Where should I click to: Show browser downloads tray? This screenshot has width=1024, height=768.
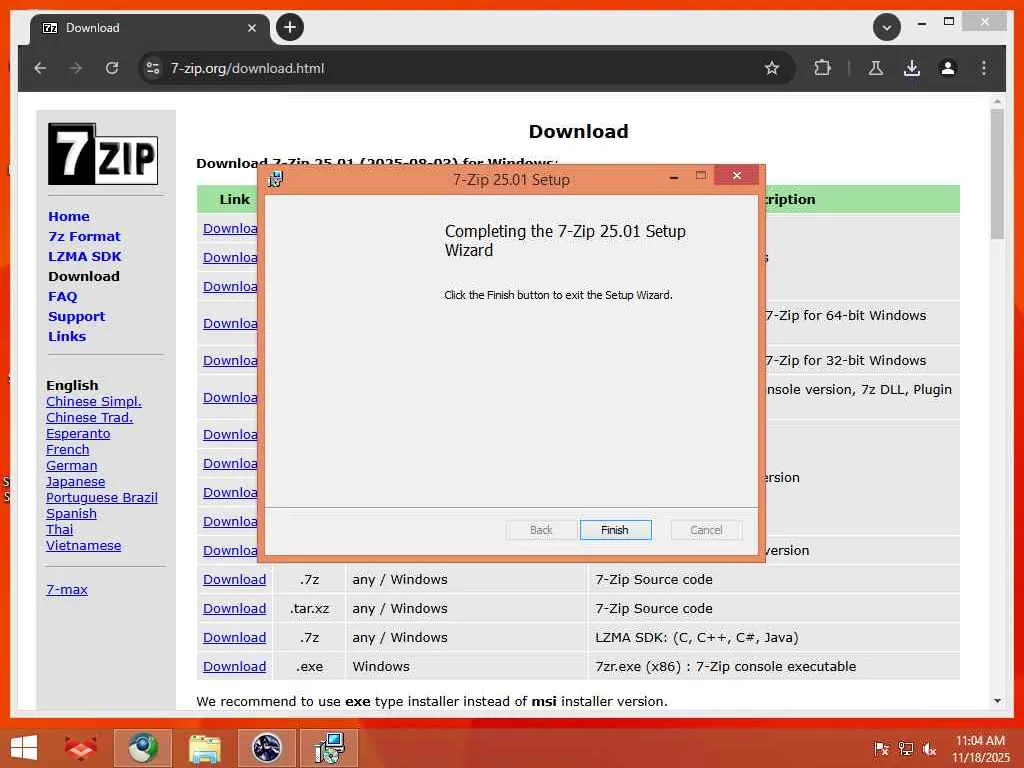[912, 68]
